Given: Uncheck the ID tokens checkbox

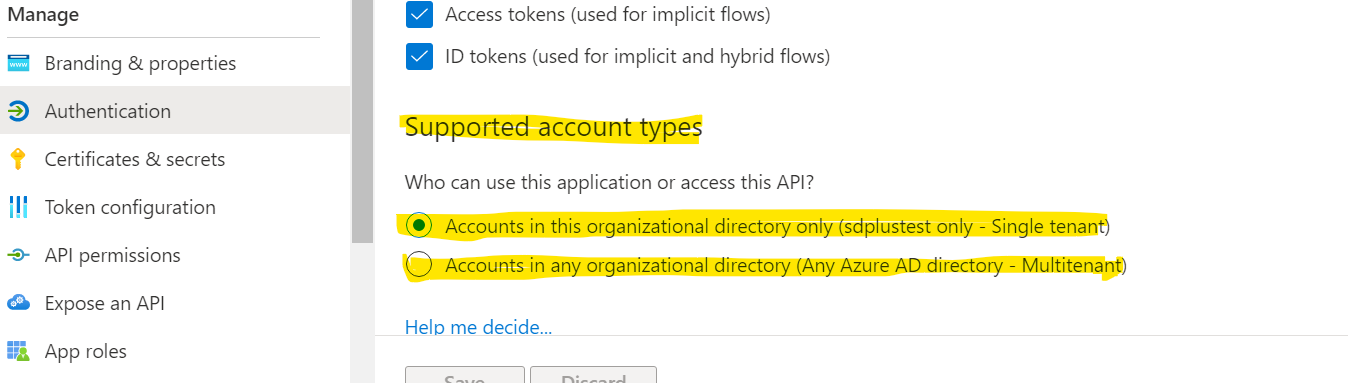Looking at the screenshot, I should [x=419, y=57].
